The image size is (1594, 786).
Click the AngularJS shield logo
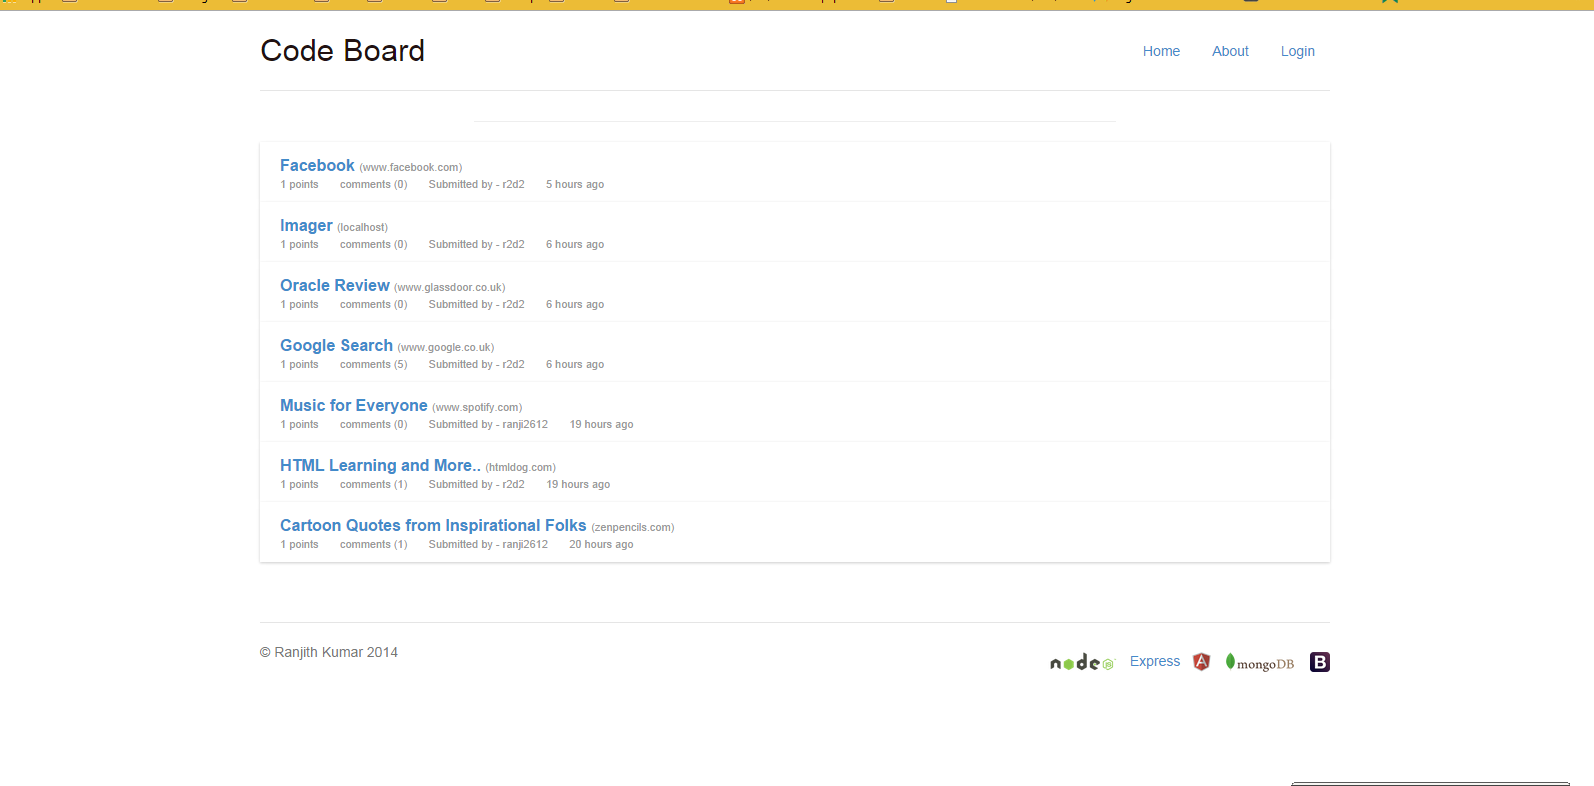click(x=1202, y=662)
